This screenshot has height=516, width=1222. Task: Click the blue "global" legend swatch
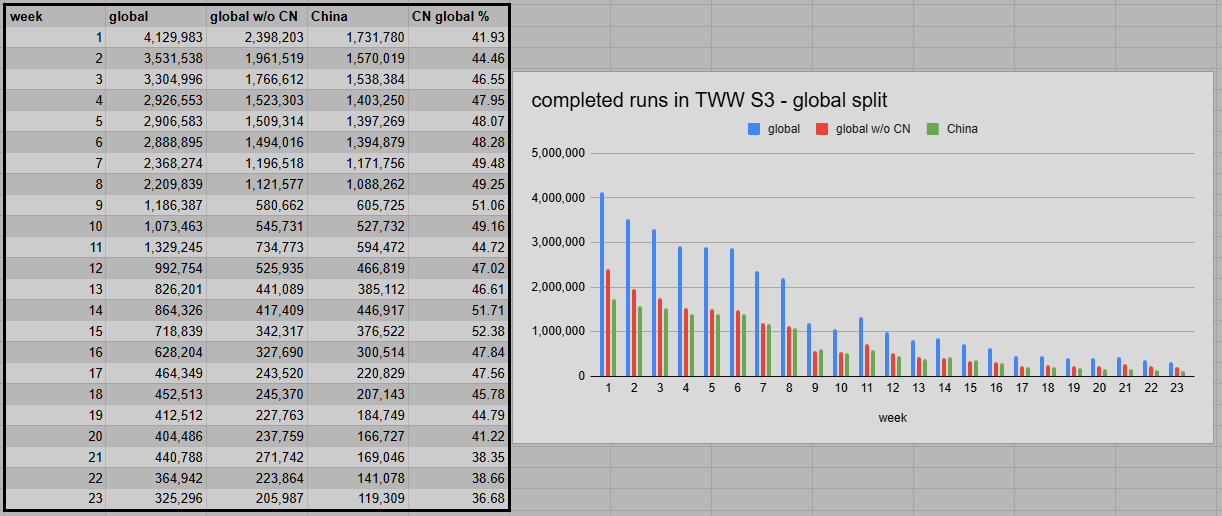[754, 129]
